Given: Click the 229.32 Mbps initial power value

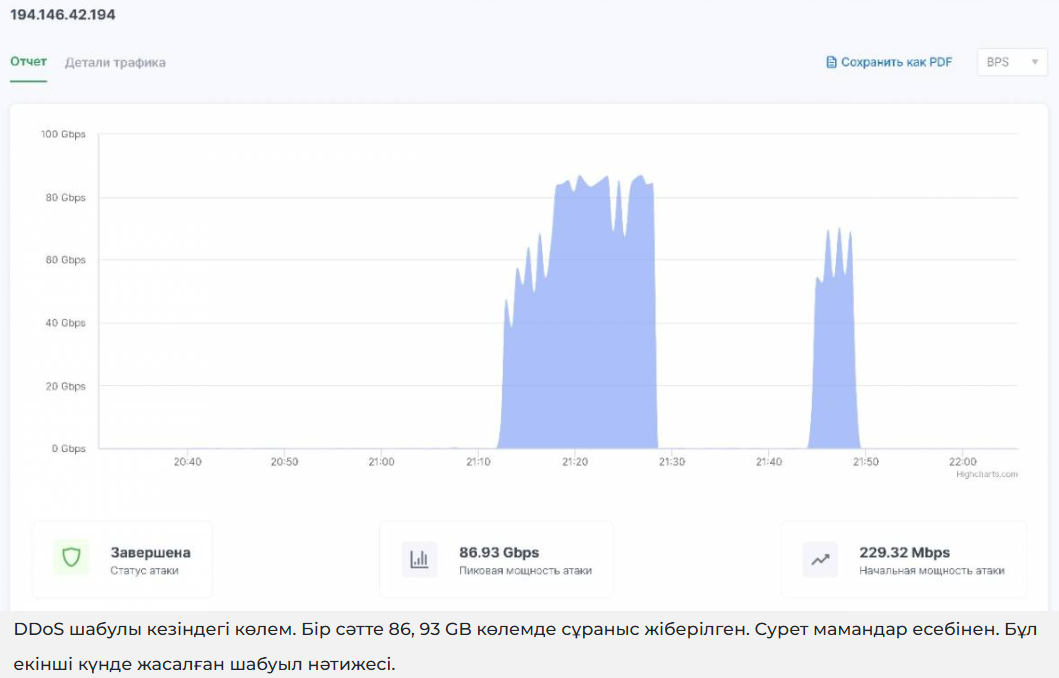Looking at the screenshot, I should [x=904, y=552].
